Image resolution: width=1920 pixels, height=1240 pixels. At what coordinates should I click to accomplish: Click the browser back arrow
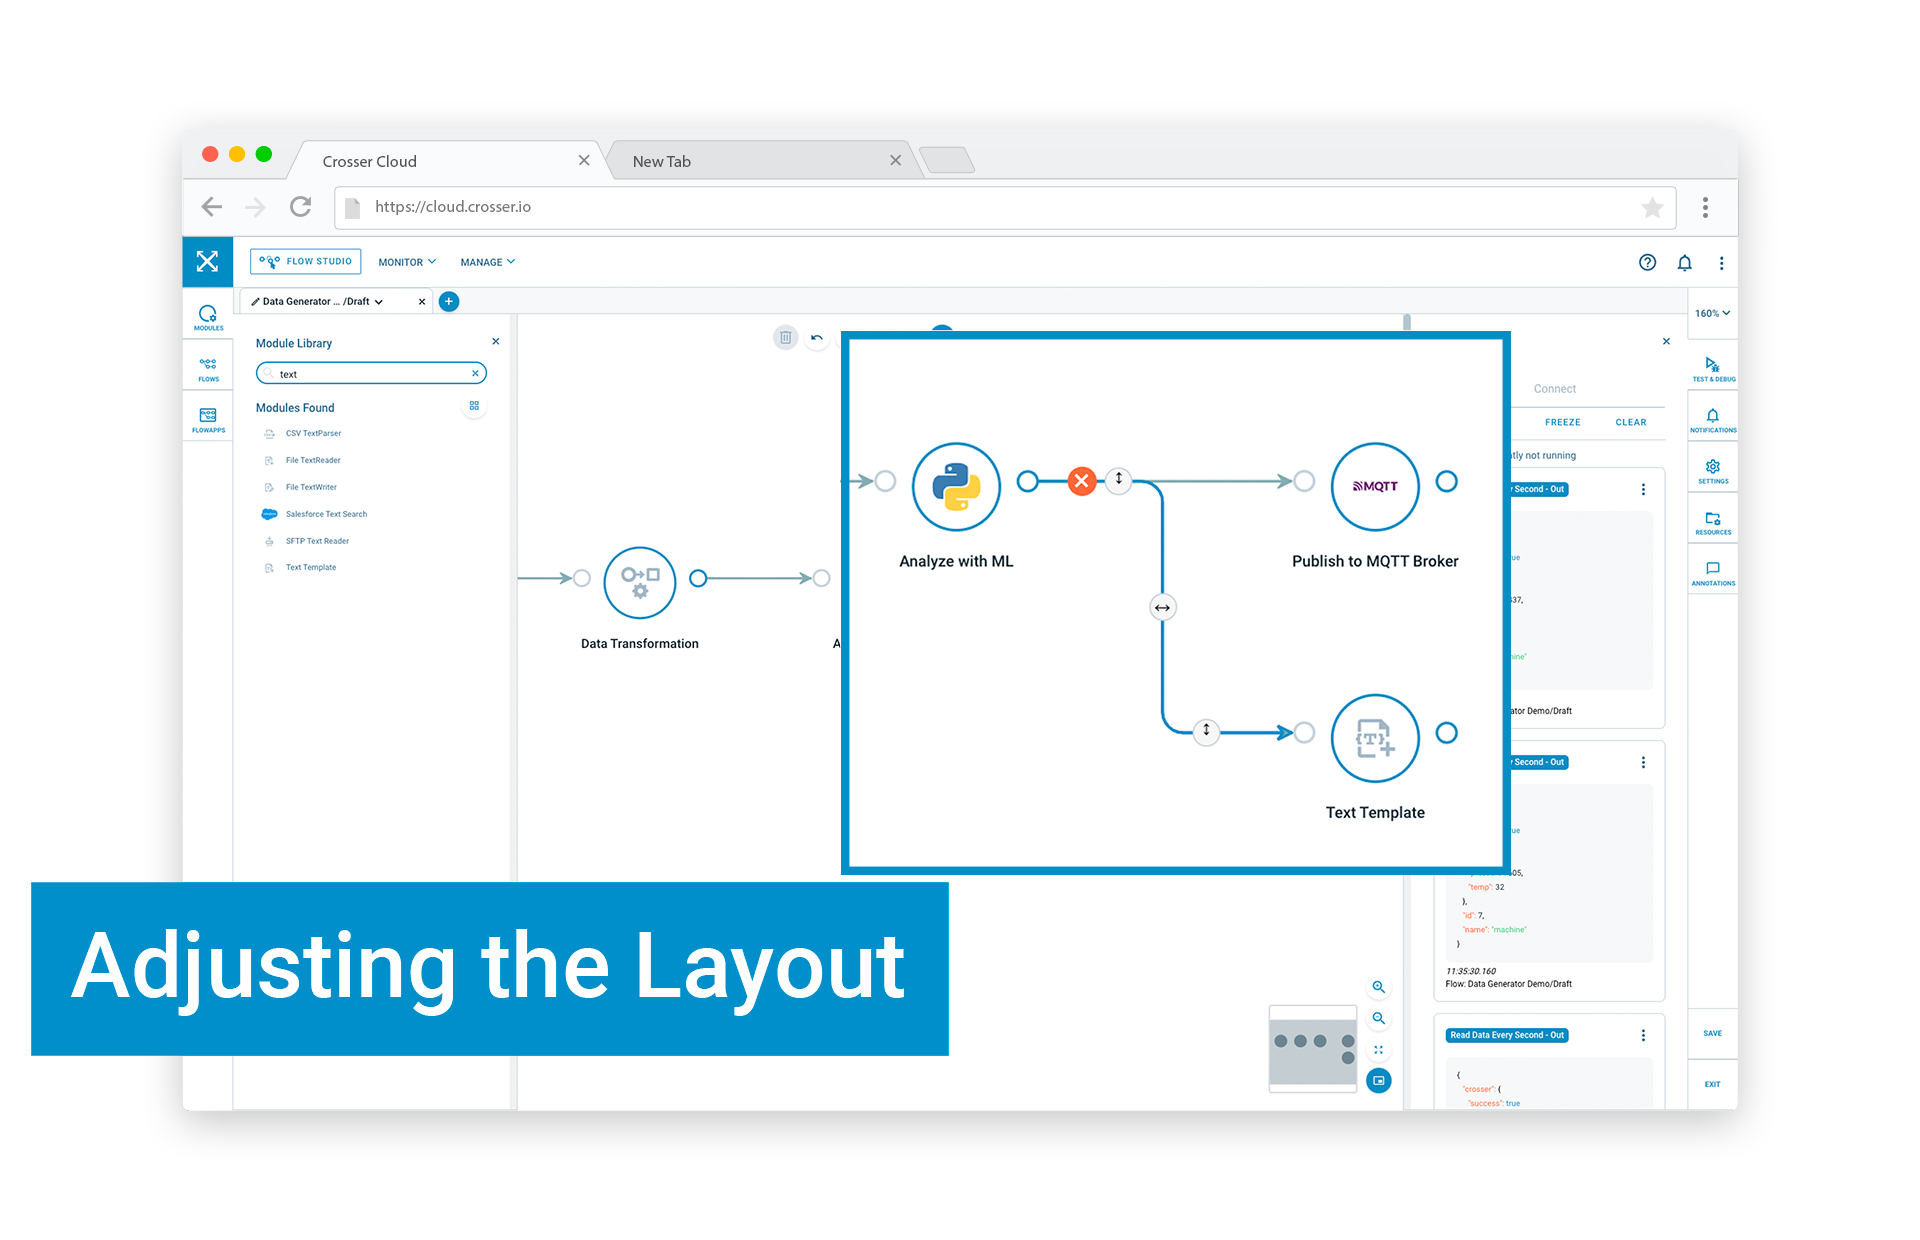click(x=211, y=207)
